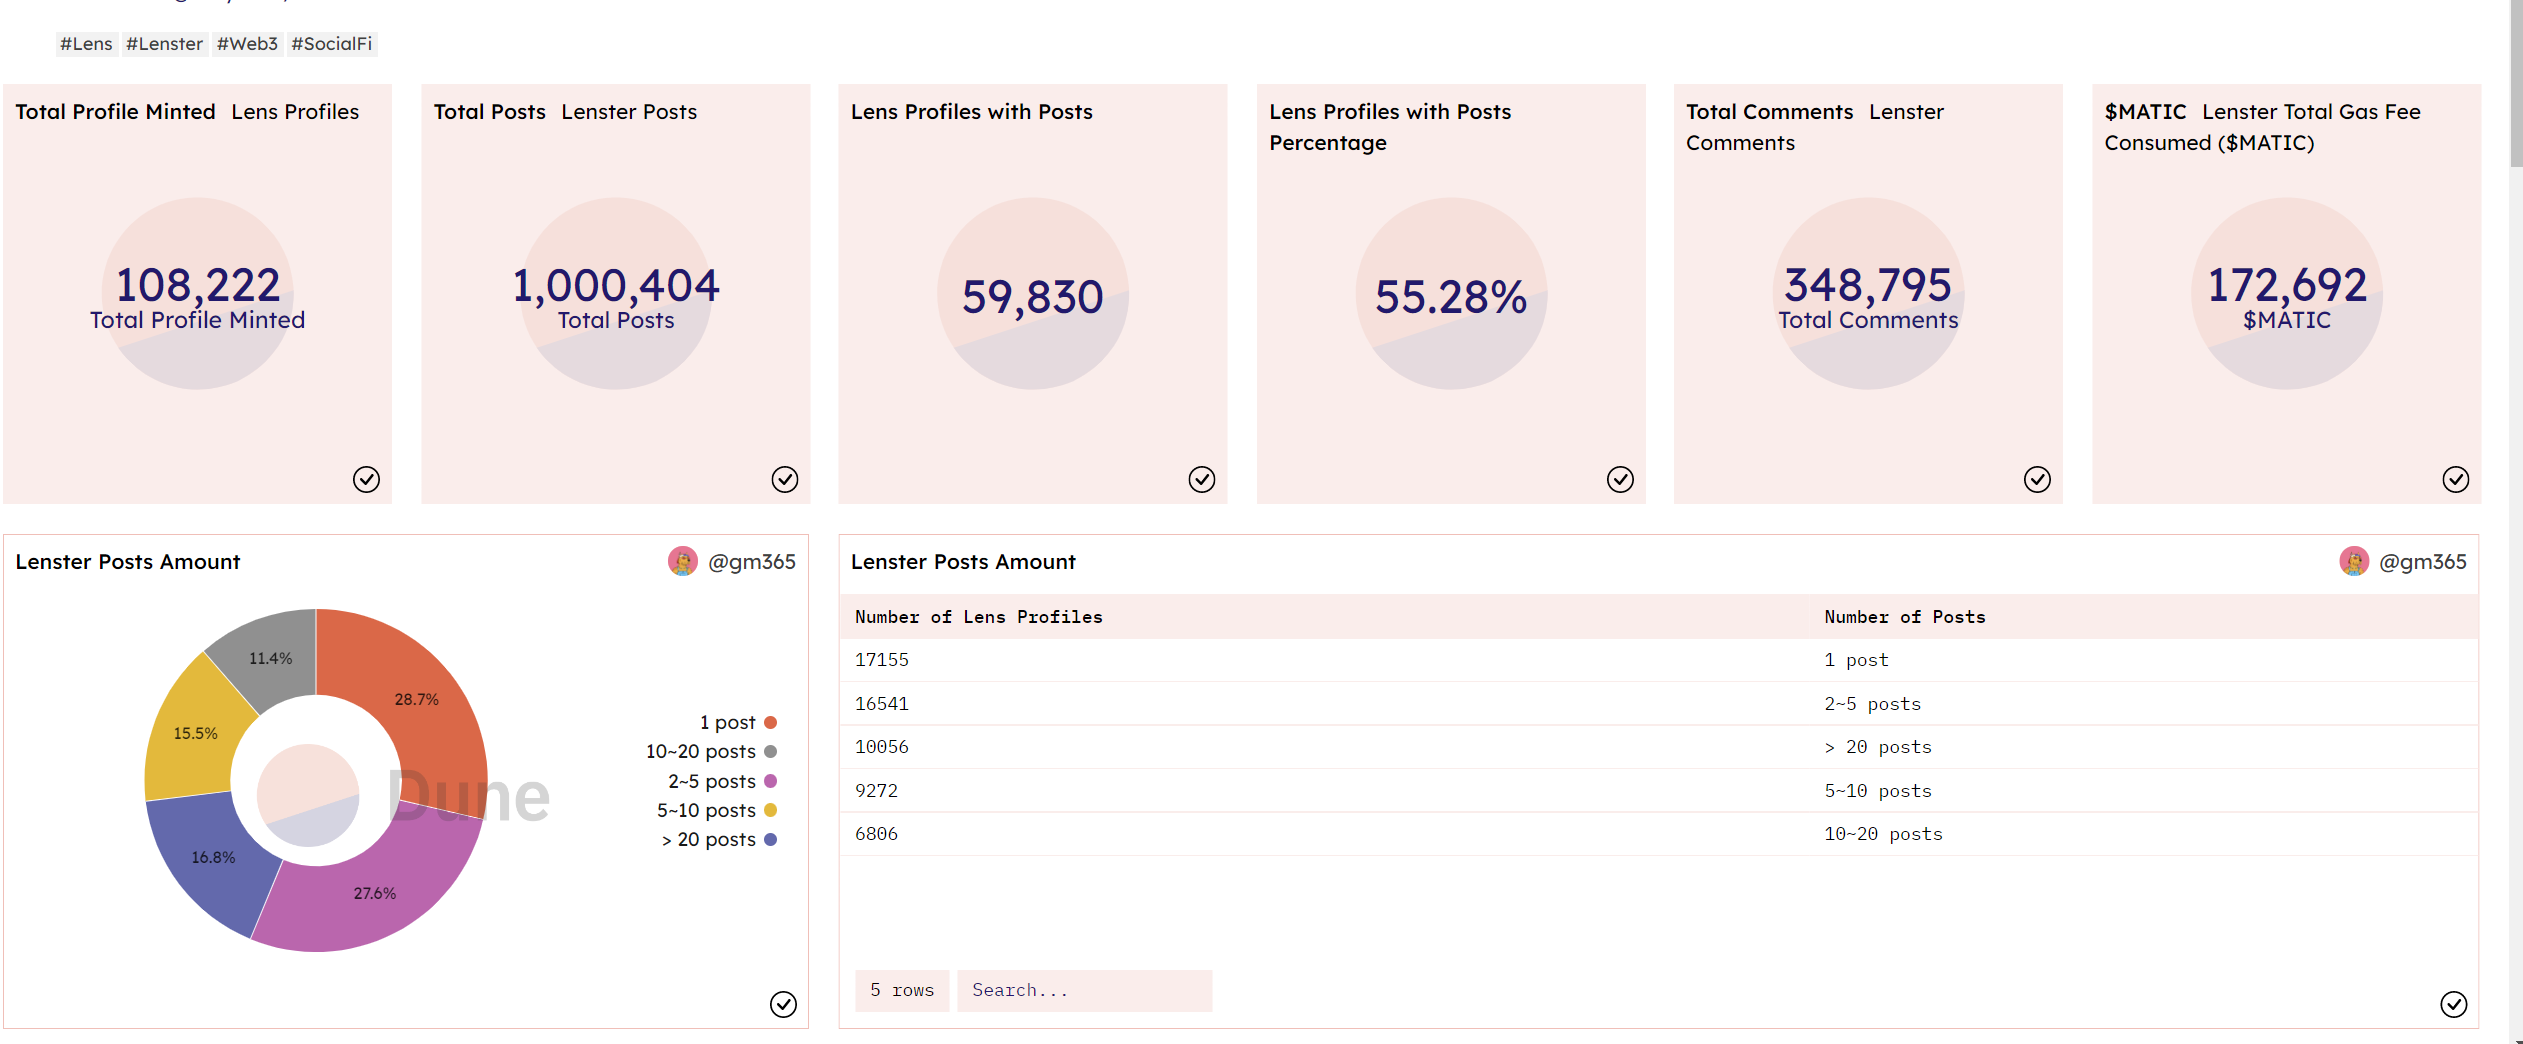Select table cell '9272'

click(x=876, y=791)
